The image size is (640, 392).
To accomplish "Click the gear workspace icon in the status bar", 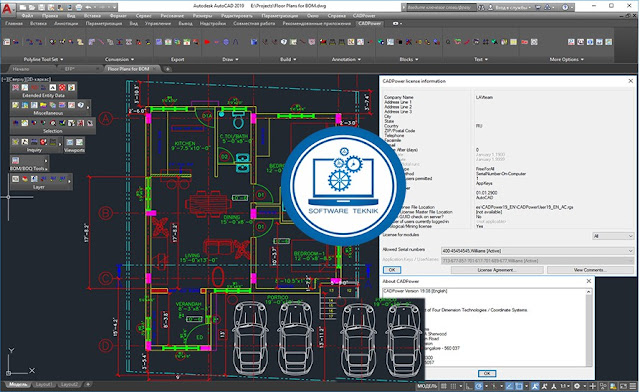I will click(x=577, y=386).
